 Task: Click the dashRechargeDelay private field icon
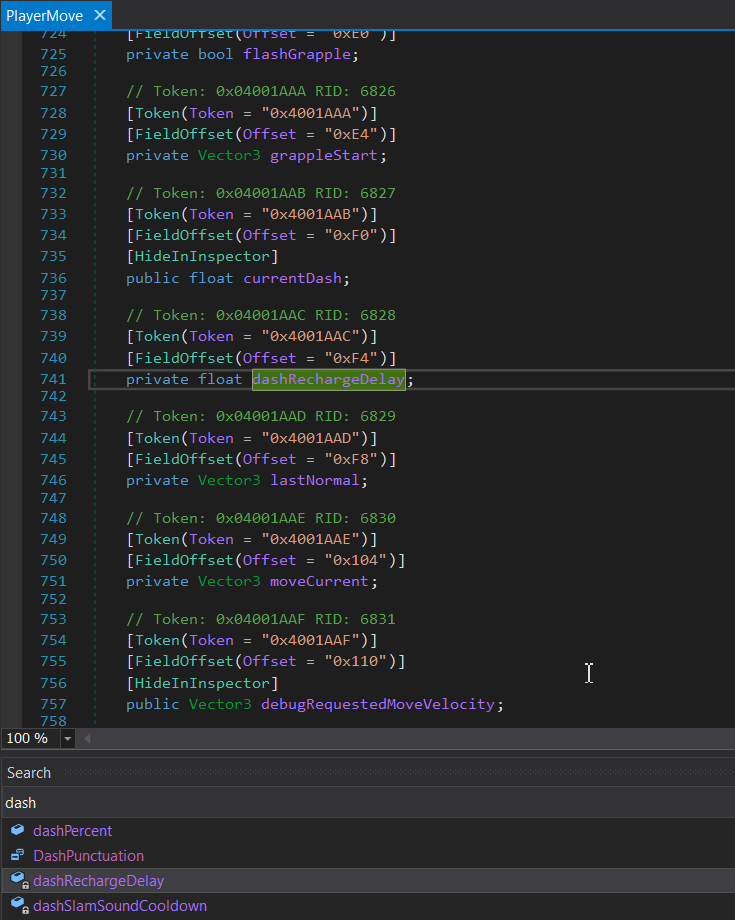point(17,881)
